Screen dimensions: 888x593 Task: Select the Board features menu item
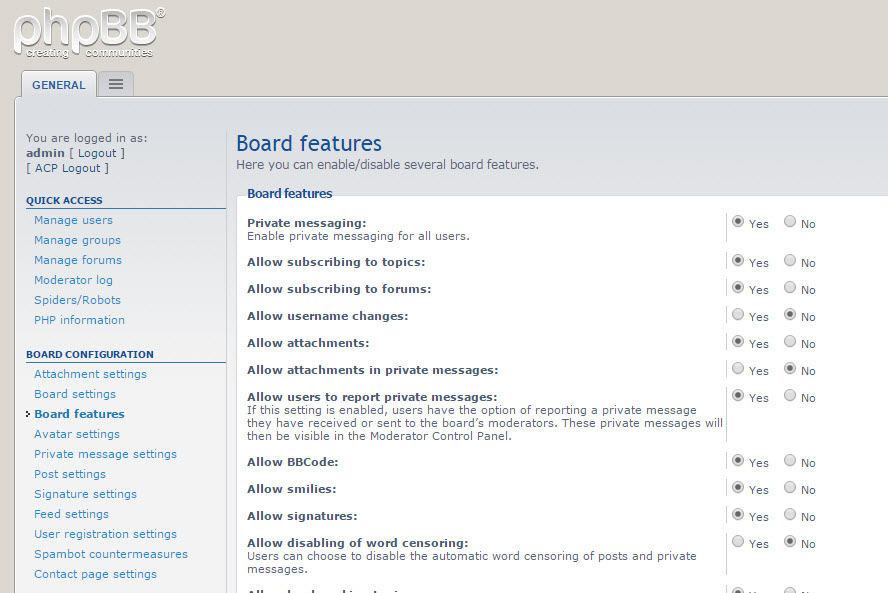coord(79,414)
